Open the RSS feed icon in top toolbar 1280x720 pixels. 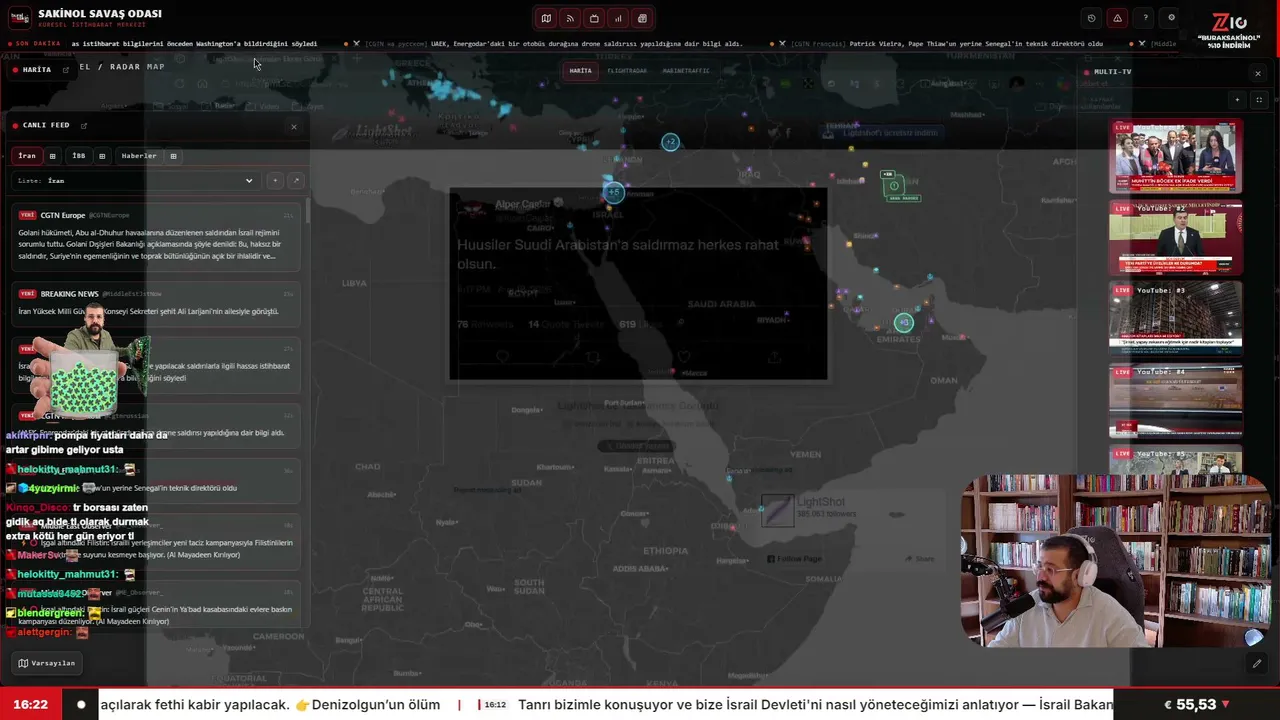pos(570,18)
